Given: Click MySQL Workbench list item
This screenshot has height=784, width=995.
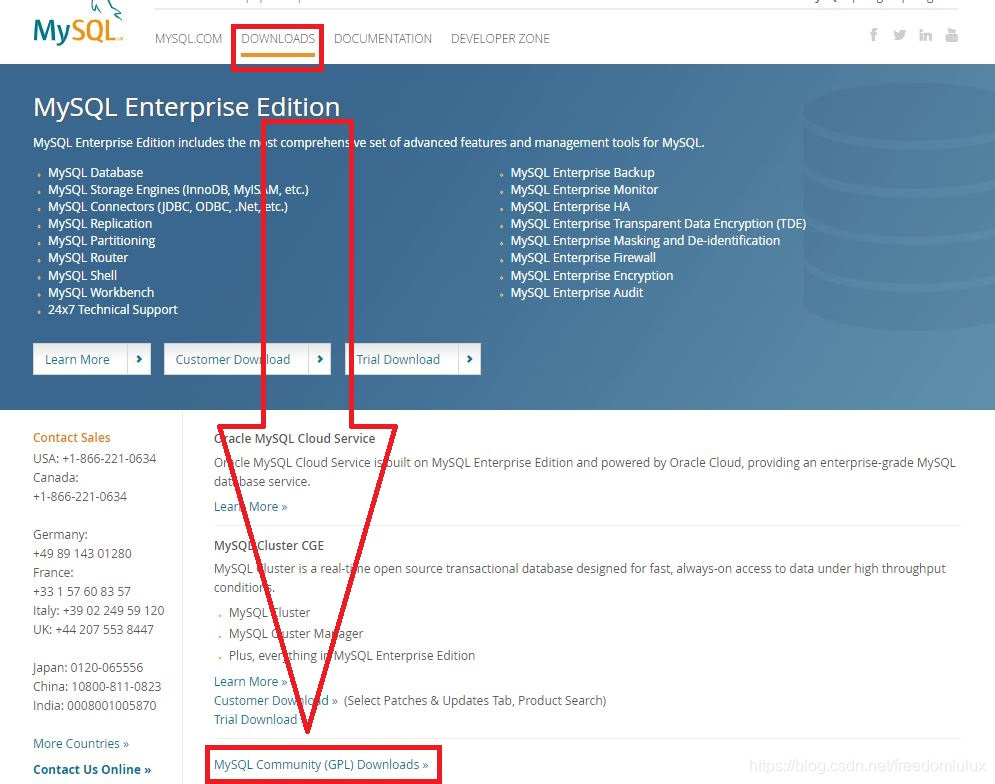Looking at the screenshot, I should [x=101, y=293].
